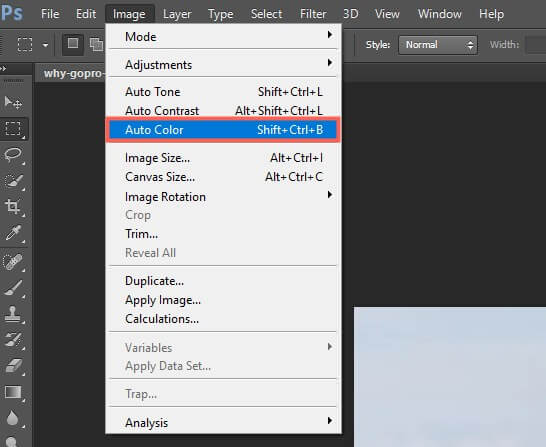546x447 pixels.
Task: Choose Calculations menu entry
Action: tap(223, 319)
